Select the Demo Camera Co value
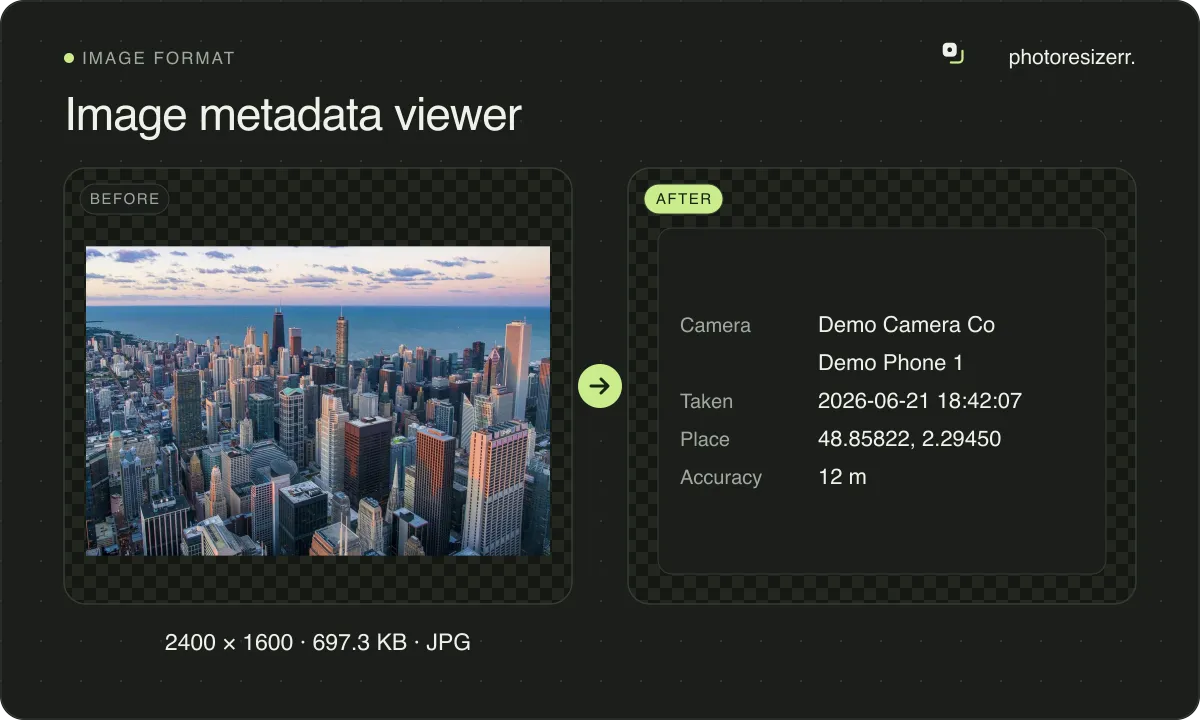 [x=906, y=325]
